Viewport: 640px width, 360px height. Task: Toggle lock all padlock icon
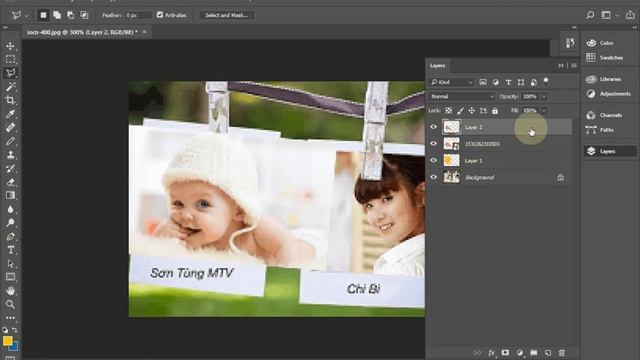[x=495, y=111]
